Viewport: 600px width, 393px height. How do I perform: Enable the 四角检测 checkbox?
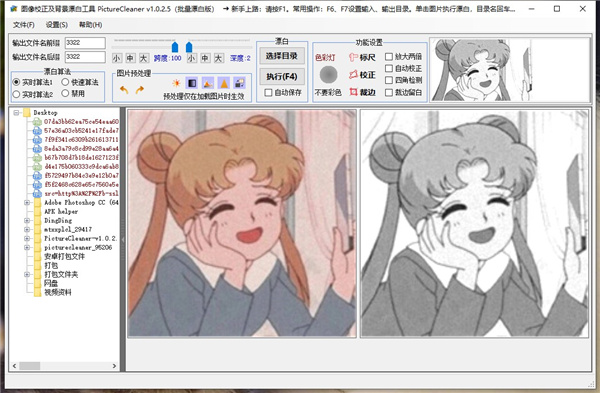click(x=389, y=80)
